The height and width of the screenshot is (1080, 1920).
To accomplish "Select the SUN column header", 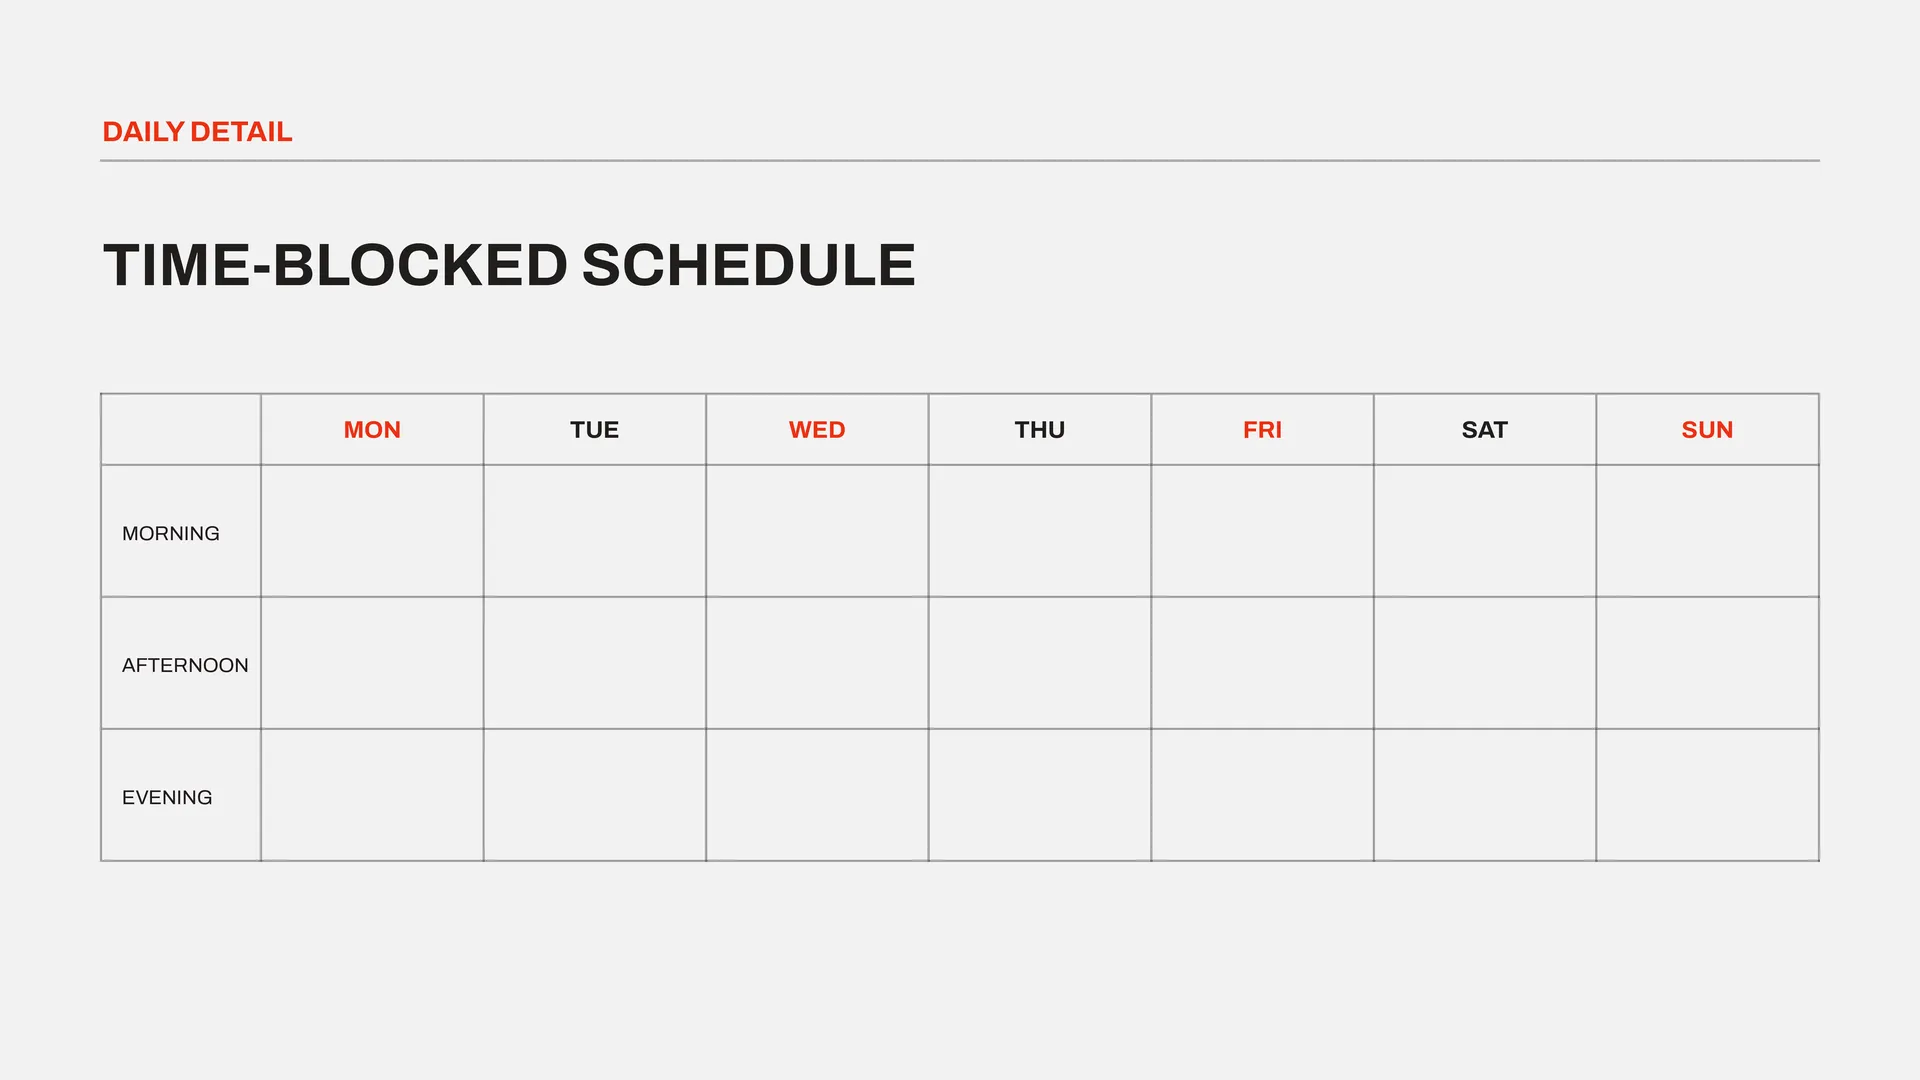I will pos(1707,430).
